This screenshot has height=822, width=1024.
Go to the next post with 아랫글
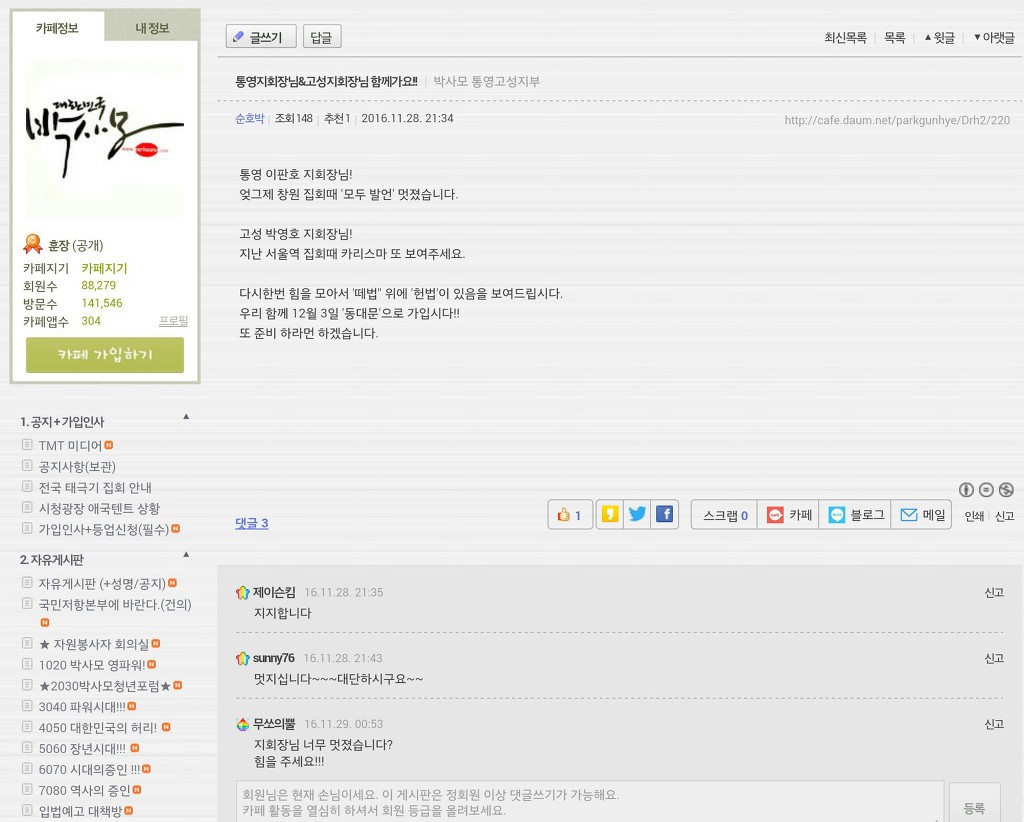click(993, 38)
